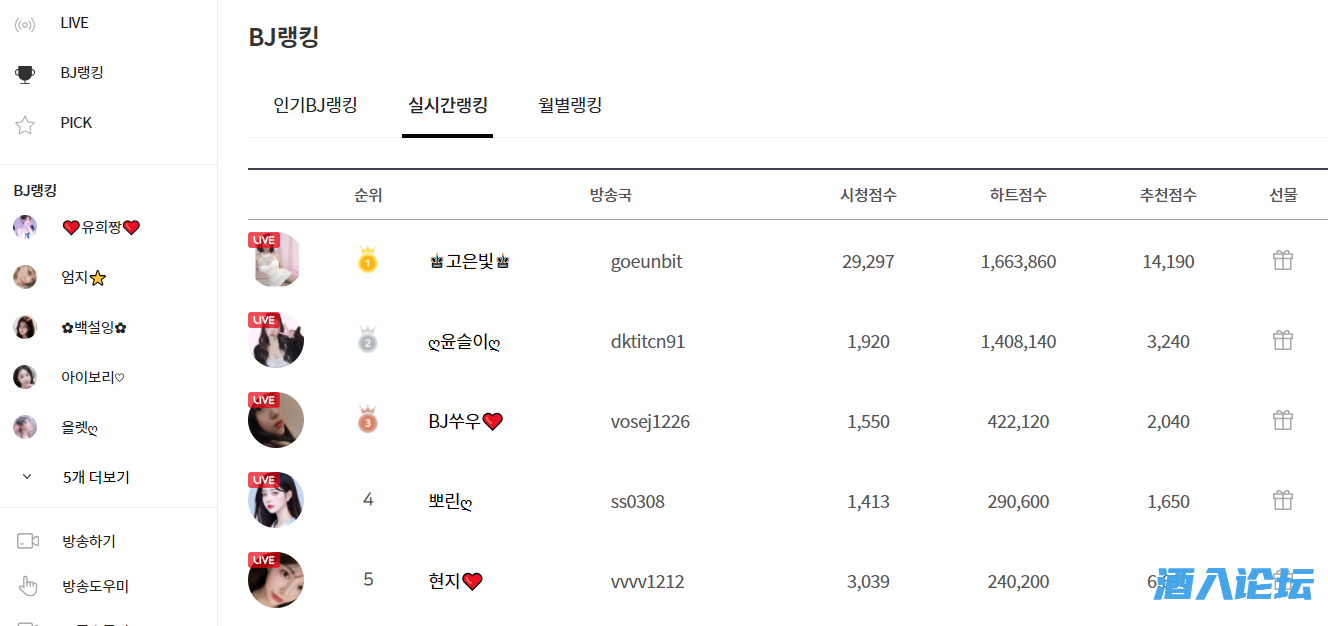Open gift icon for ss0308
This screenshot has height=626, width=1328.
click(x=1283, y=501)
